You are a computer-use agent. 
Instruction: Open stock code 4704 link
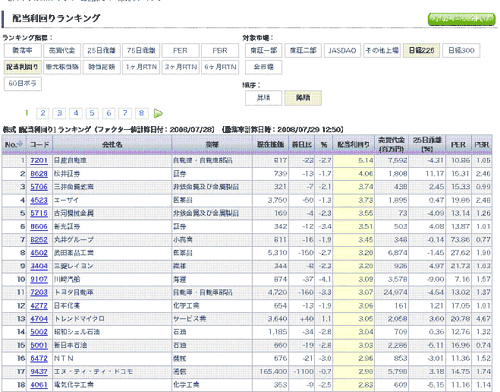(x=39, y=319)
